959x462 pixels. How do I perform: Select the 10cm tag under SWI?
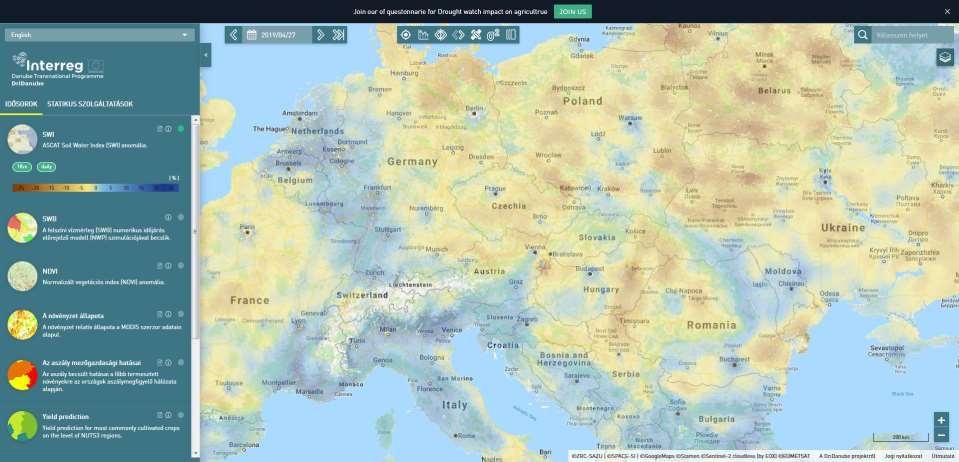pos(22,166)
